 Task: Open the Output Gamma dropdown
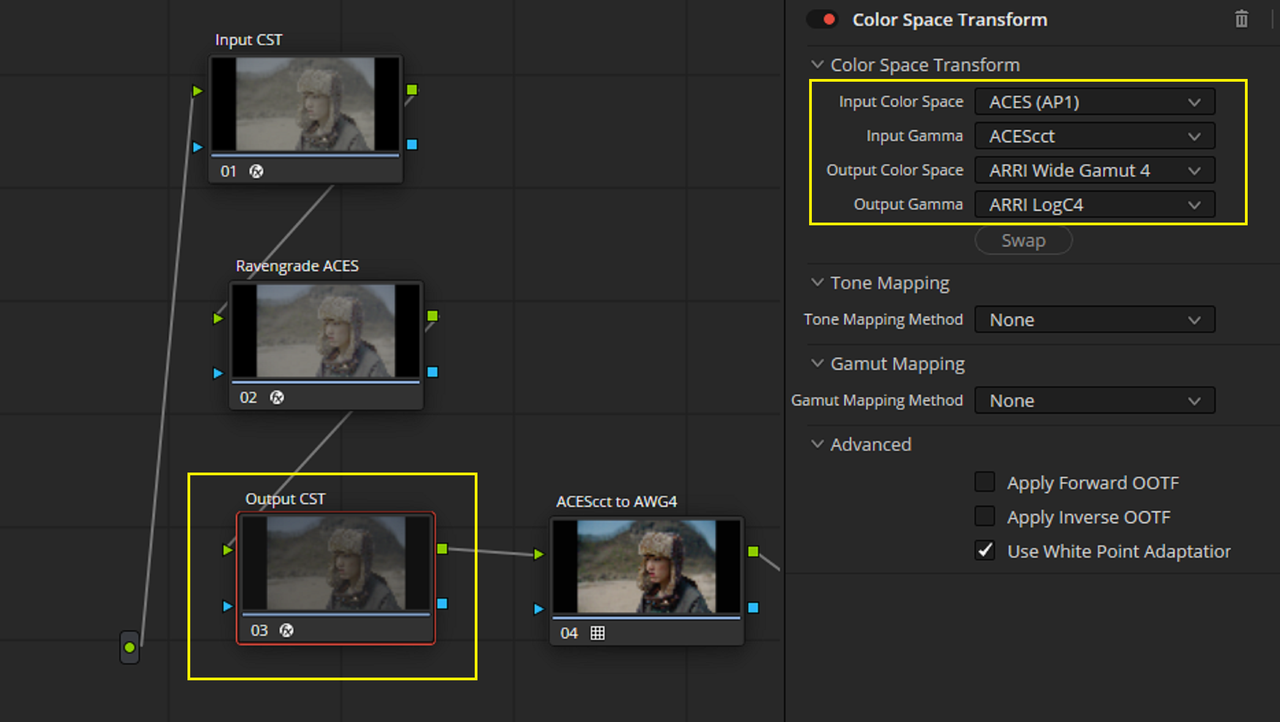click(1095, 205)
